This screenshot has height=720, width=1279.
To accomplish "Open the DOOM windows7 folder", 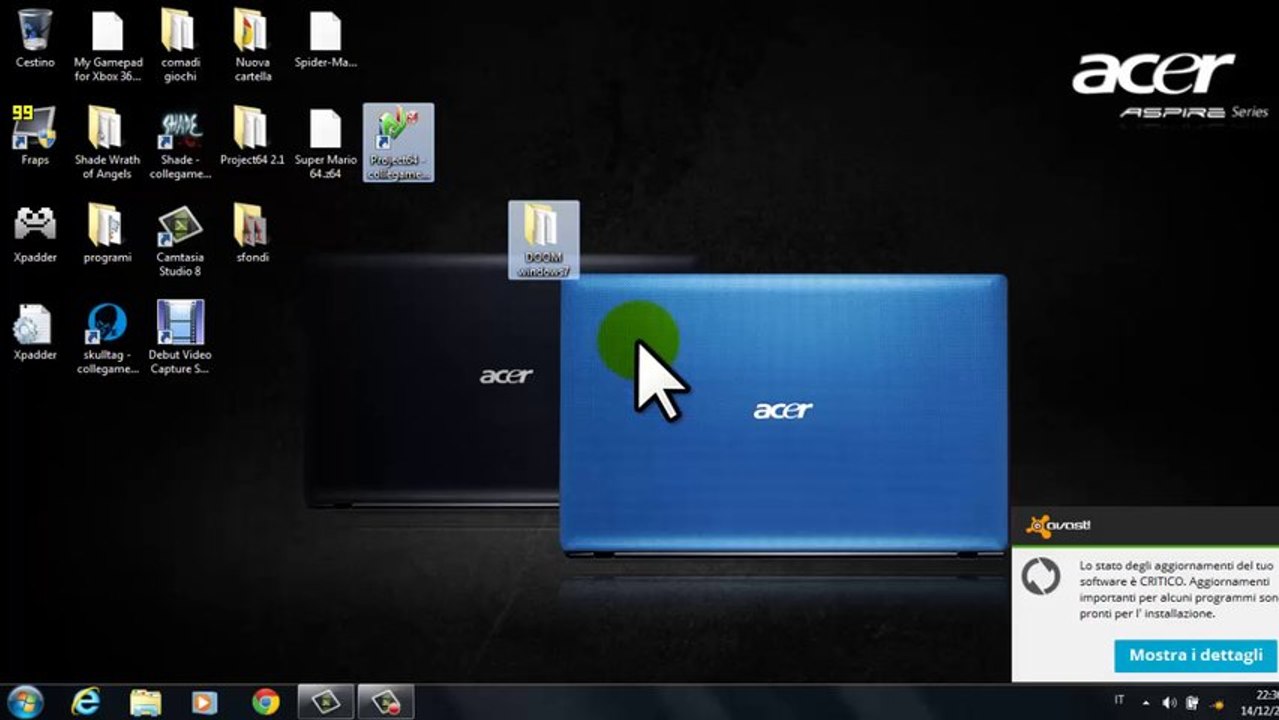I will tap(543, 240).
